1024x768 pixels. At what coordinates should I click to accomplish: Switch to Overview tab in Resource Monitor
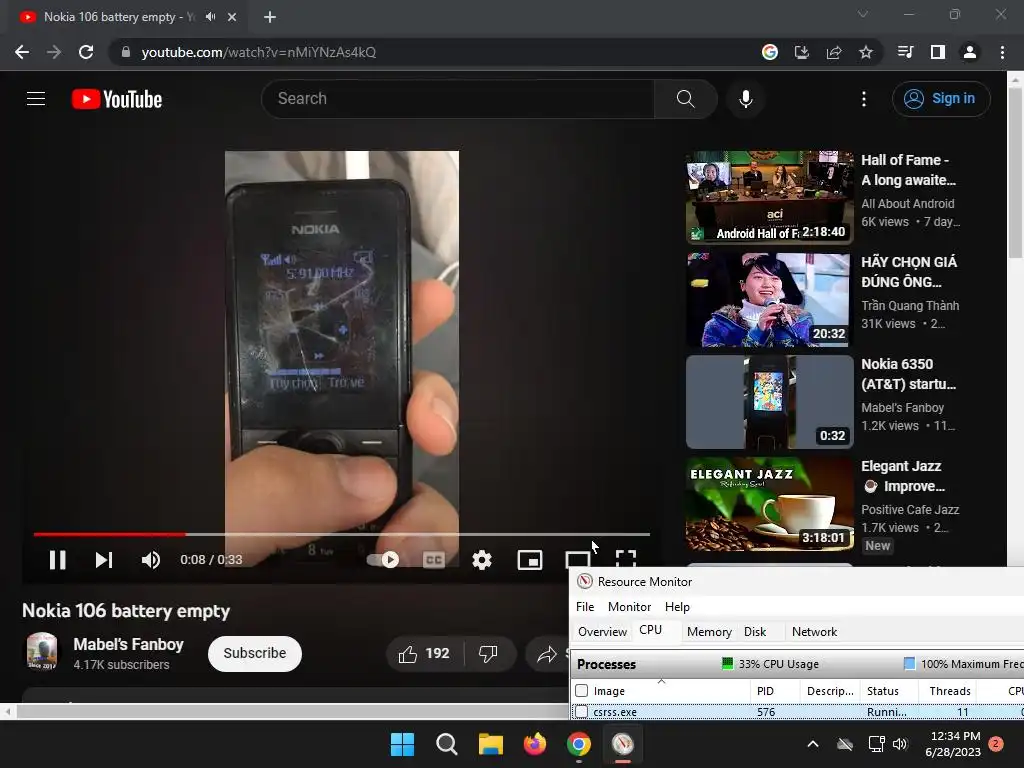[602, 632]
